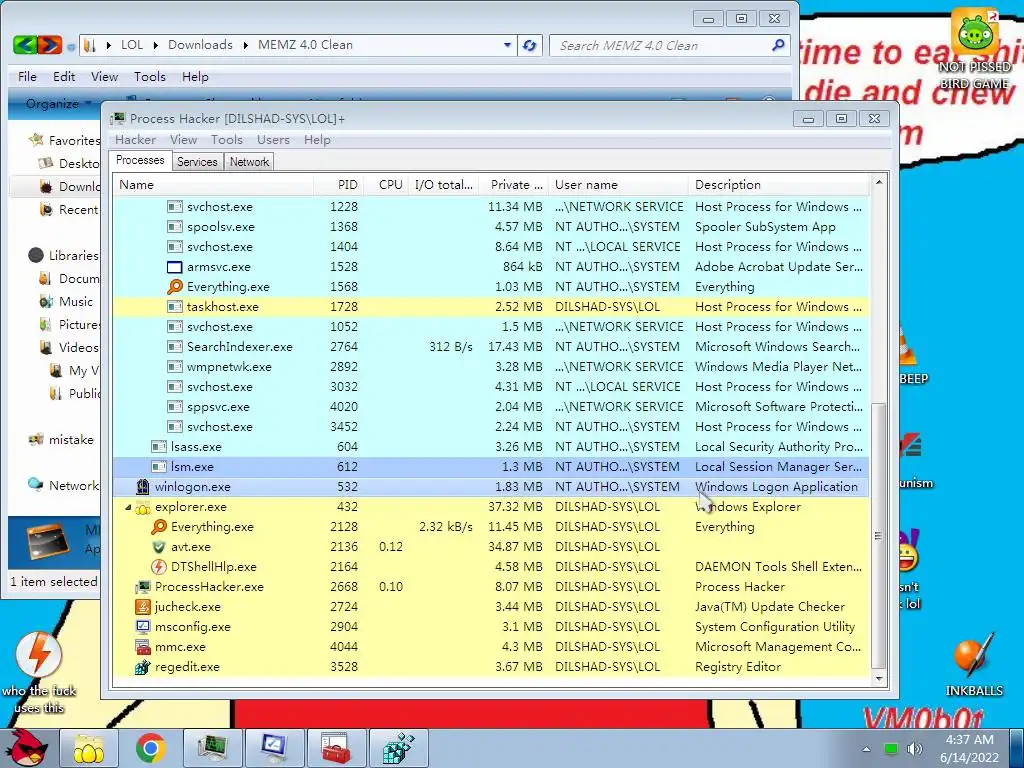Click the process list vertical scrollbar thumb
Viewport: 1024px width, 768px height.
(878, 535)
